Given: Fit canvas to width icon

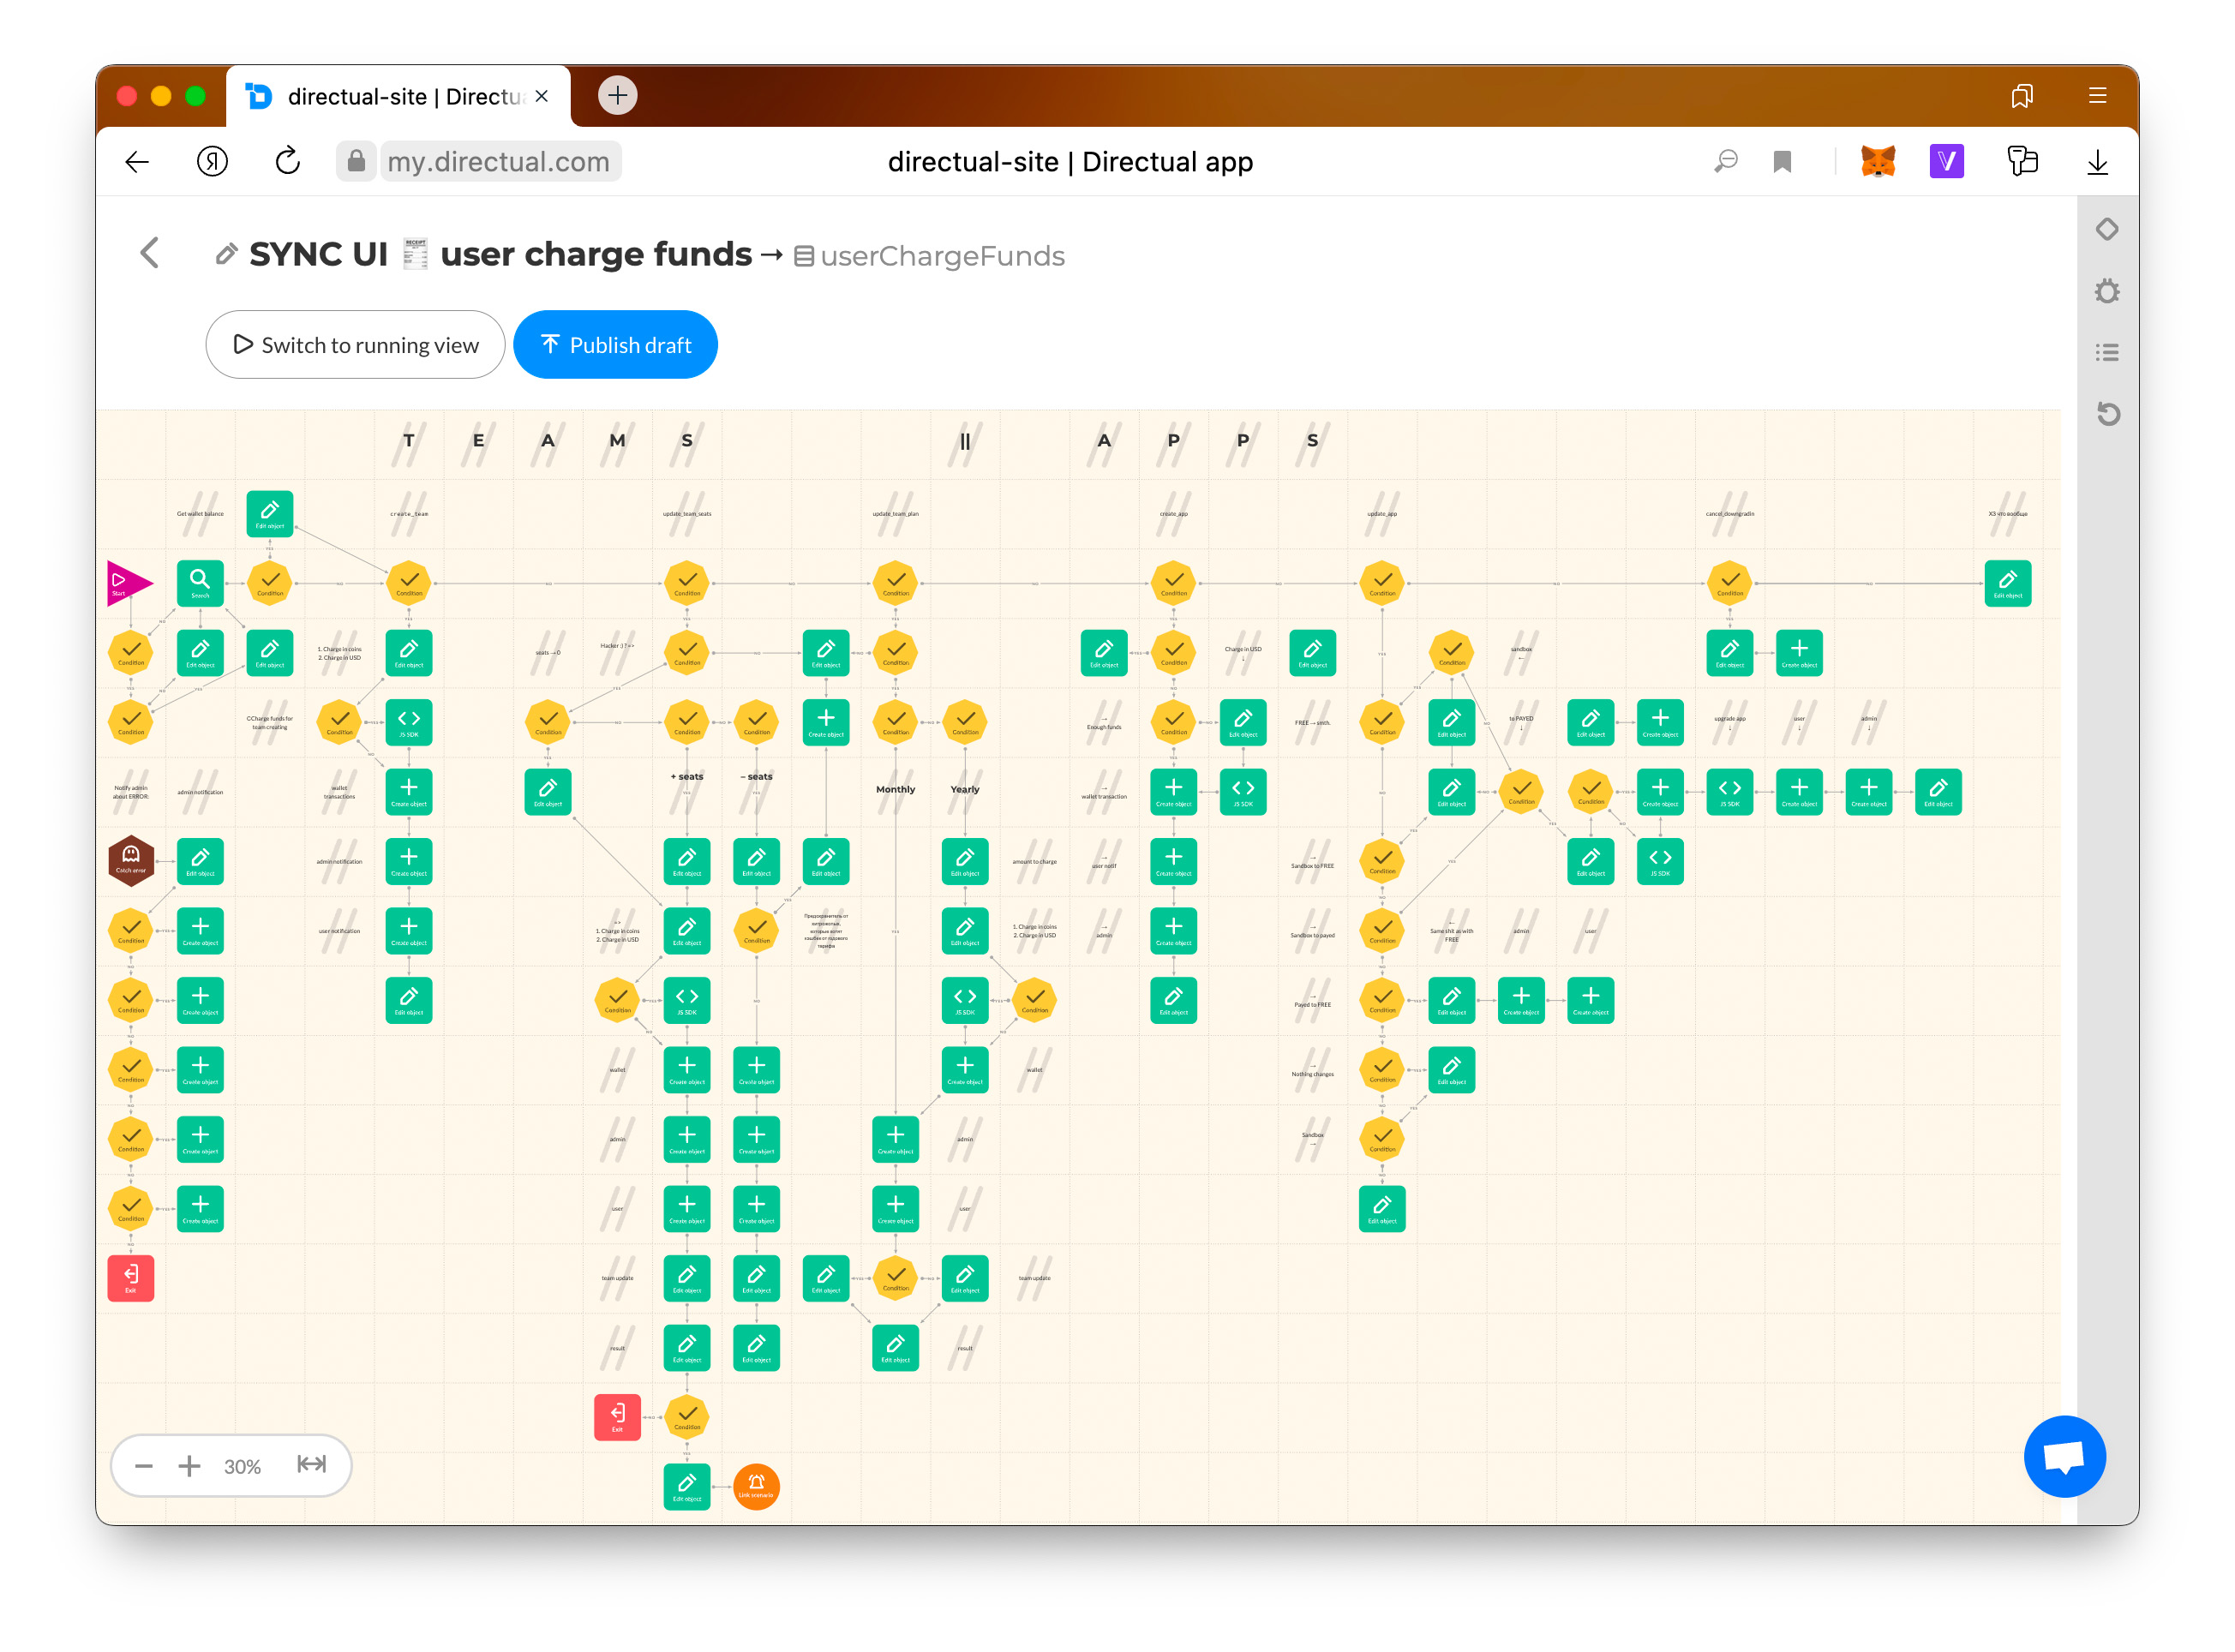Looking at the screenshot, I should click(312, 1465).
